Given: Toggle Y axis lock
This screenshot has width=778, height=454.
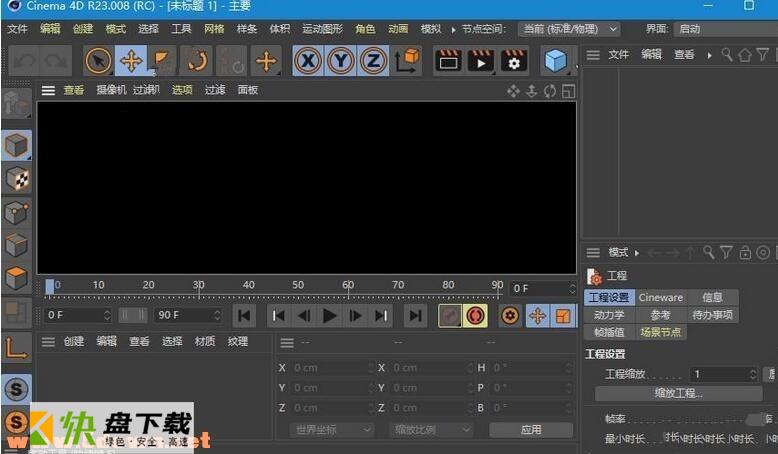Looking at the screenshot, I should point(340,61).
